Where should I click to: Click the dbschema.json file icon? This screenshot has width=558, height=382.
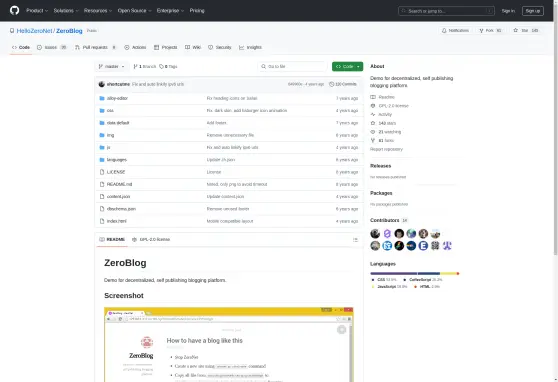102,209
